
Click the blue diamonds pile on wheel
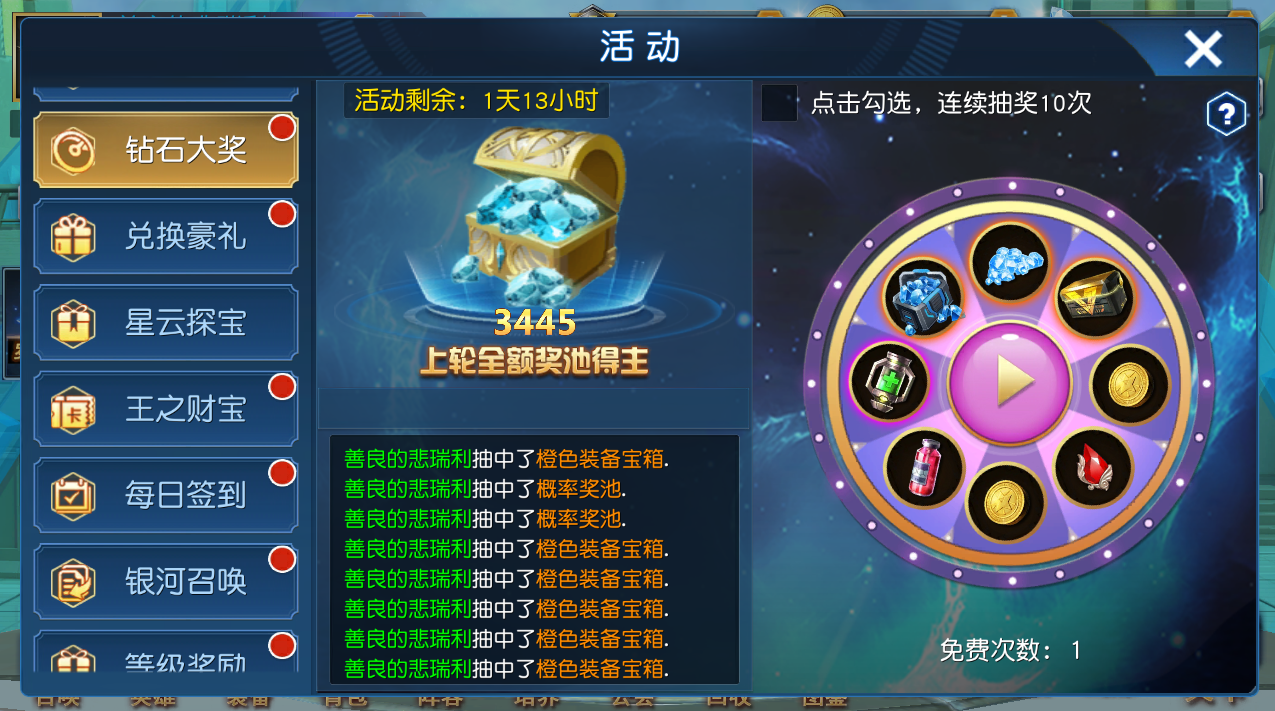1010,262
